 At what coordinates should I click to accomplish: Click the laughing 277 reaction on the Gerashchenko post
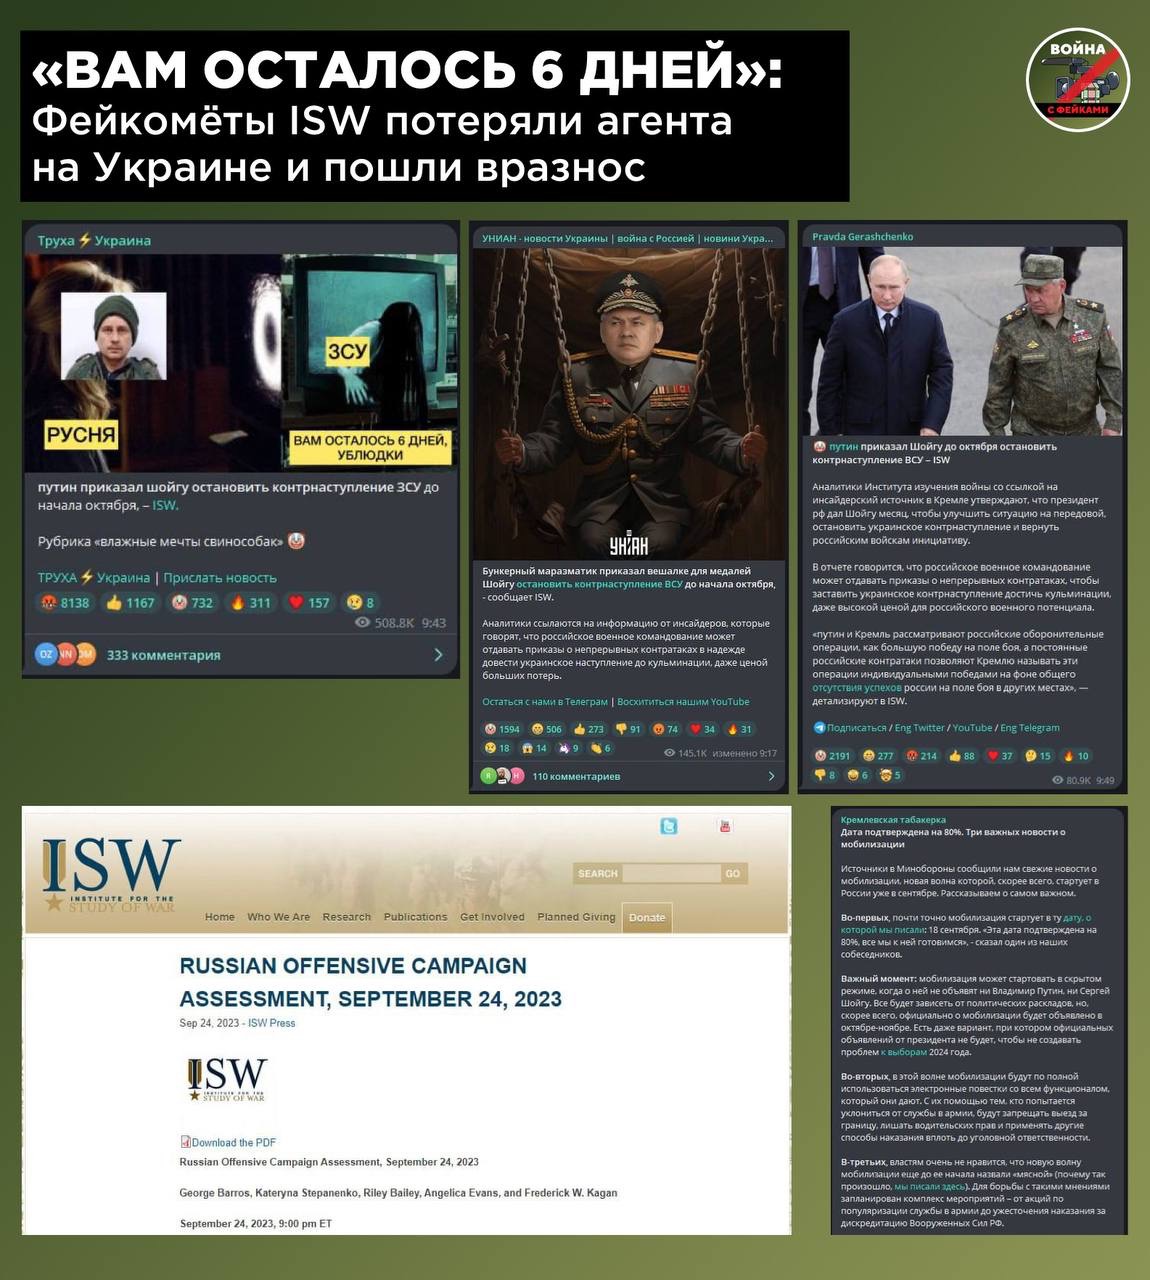click(x=879, y=755)
